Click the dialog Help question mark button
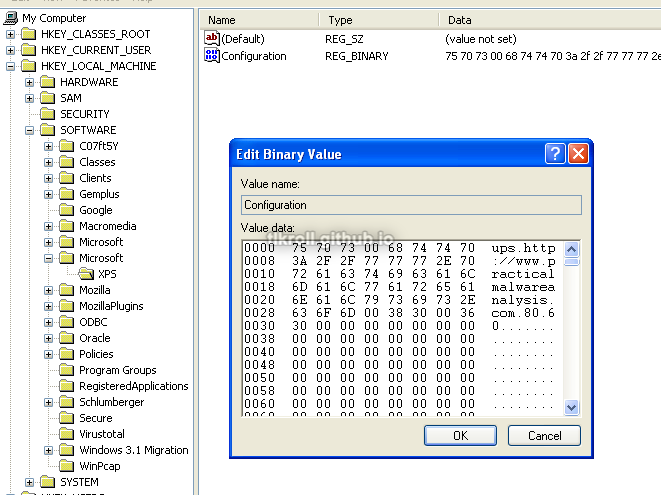Viewport: 661px width, 495px height. [555, 154]
